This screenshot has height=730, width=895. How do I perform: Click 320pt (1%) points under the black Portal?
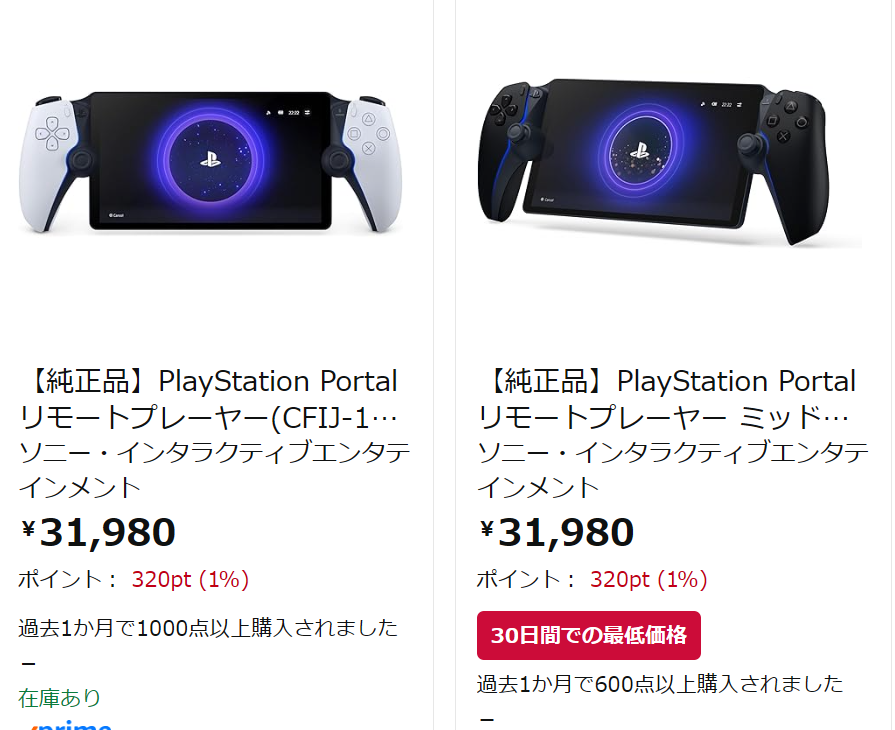648,579
